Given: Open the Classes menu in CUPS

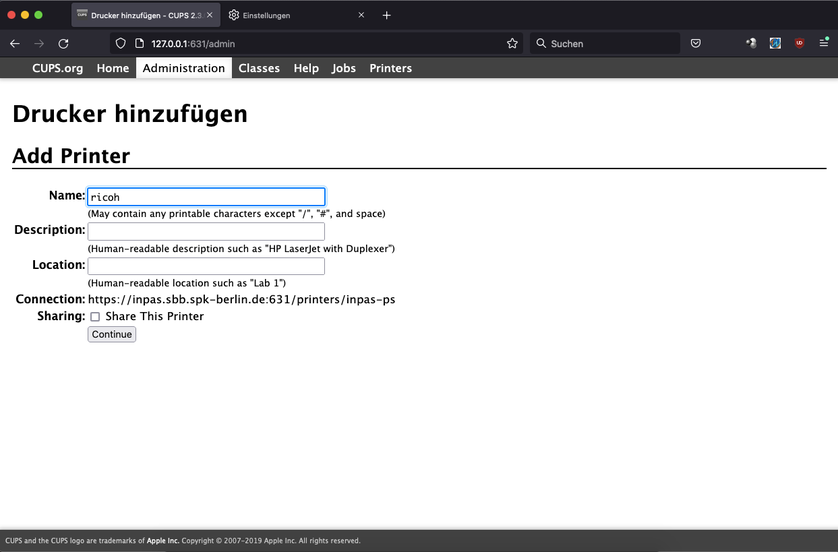Looking at the screenshot, I should coord(259,68).
